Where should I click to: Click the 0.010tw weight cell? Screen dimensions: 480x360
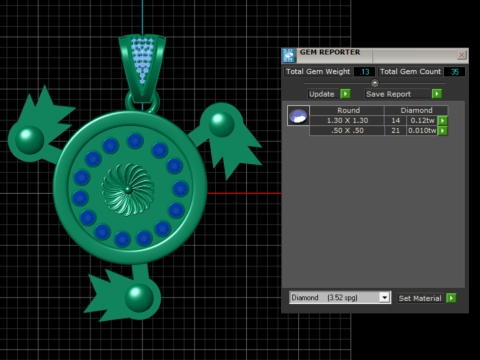click(422, 130)
